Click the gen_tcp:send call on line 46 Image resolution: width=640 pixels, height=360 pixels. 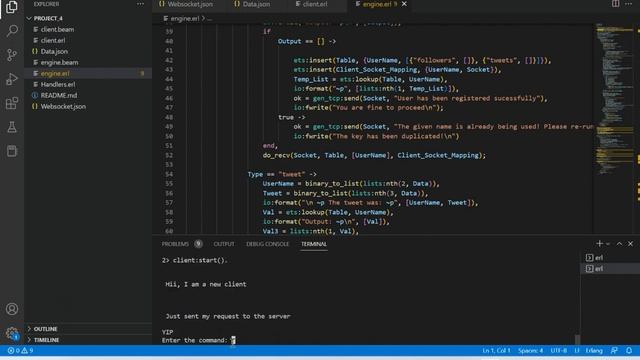point(337,98)
